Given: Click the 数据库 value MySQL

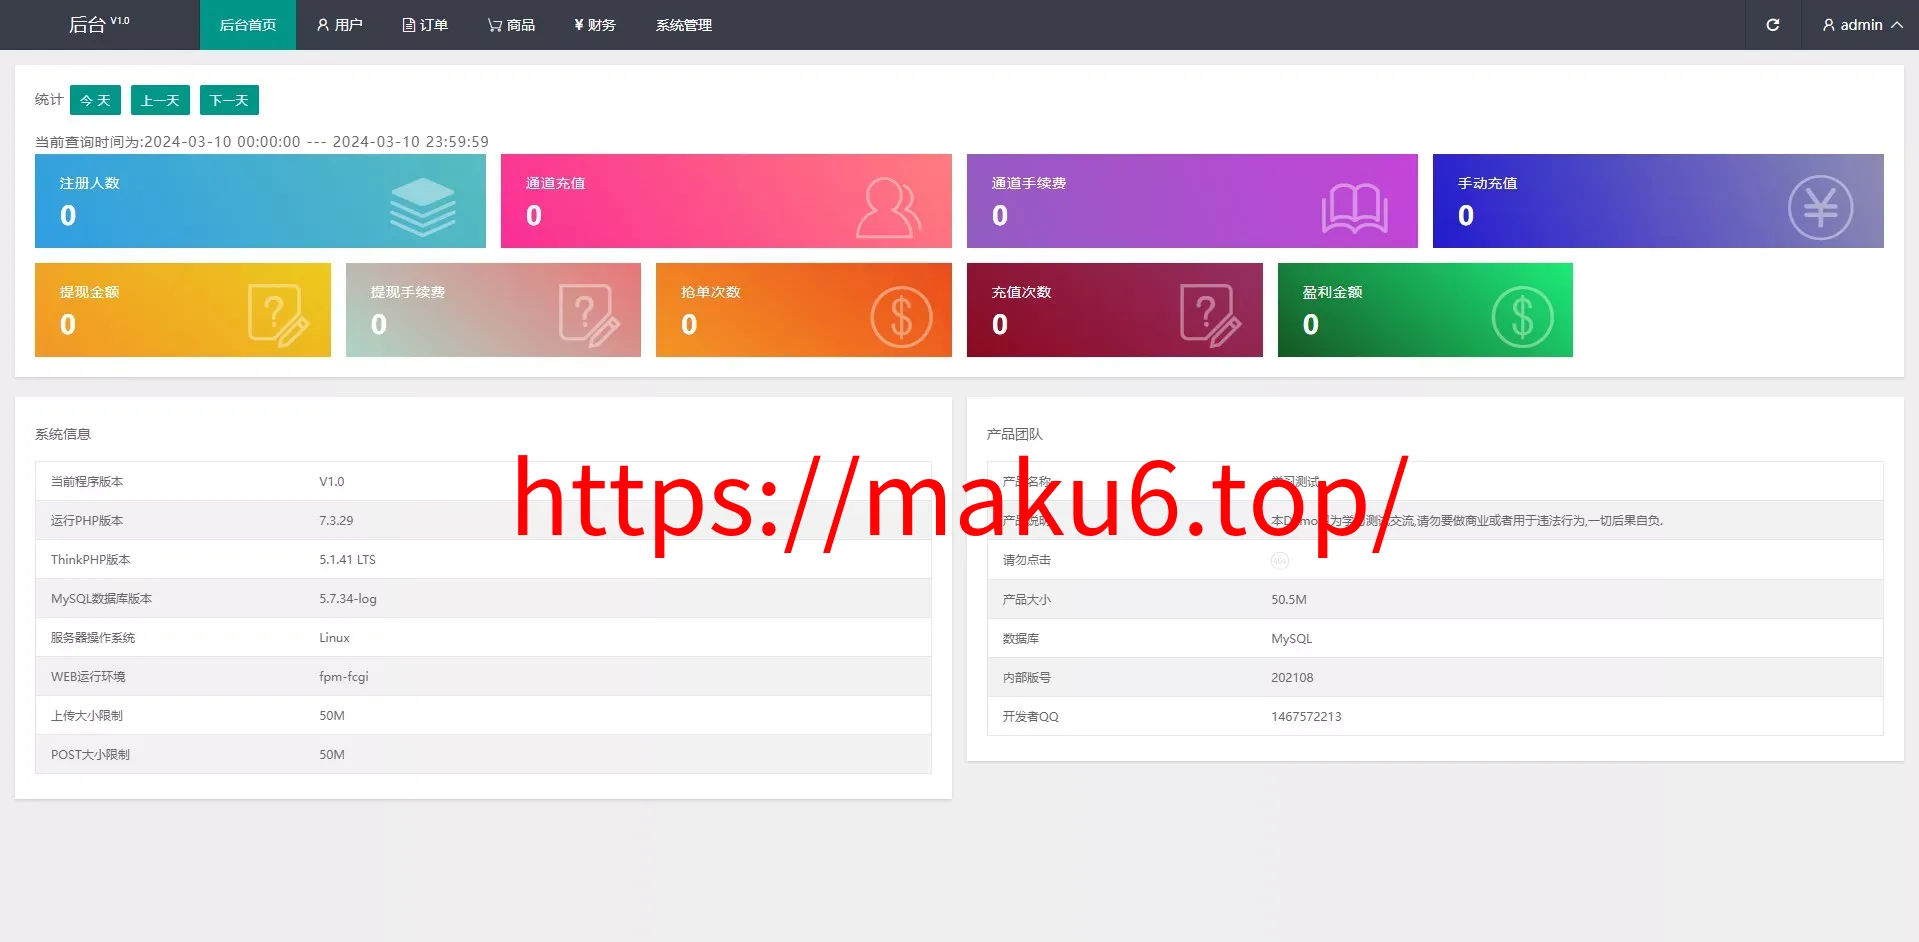Looking at the screenshot, I should [x=1291, y=639].
